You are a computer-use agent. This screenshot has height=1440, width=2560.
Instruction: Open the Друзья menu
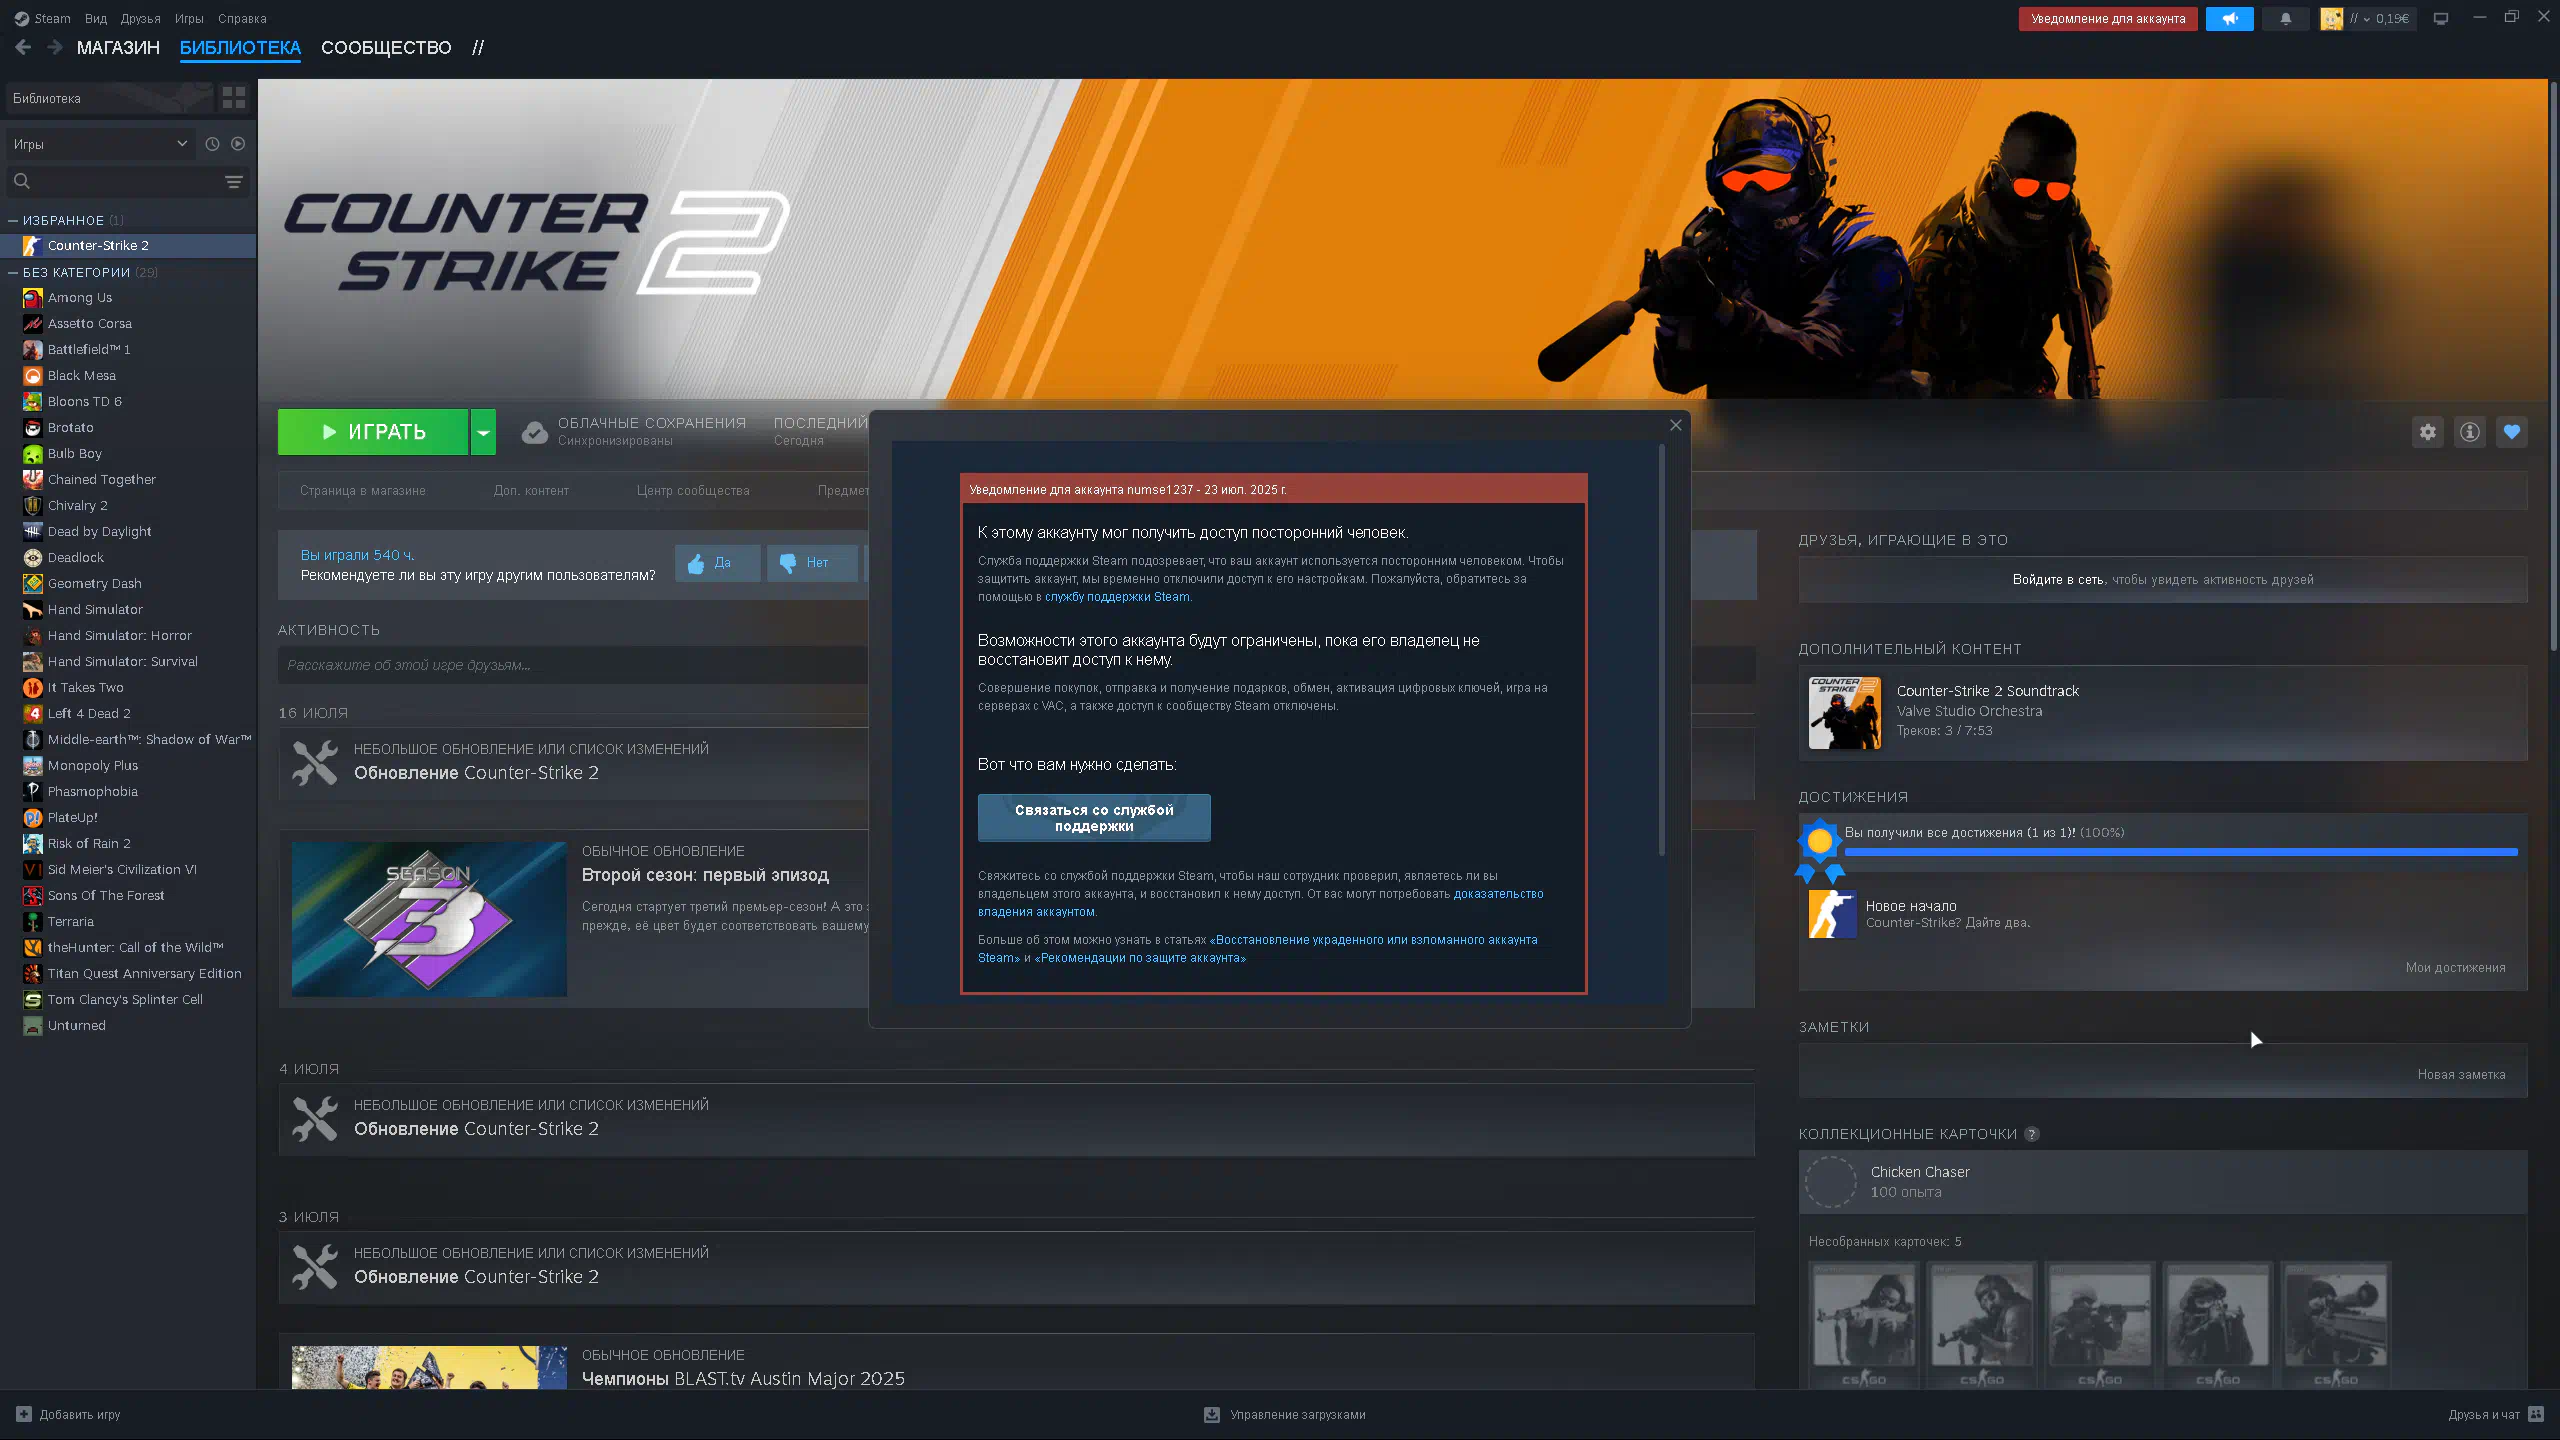tap(140, 18)
